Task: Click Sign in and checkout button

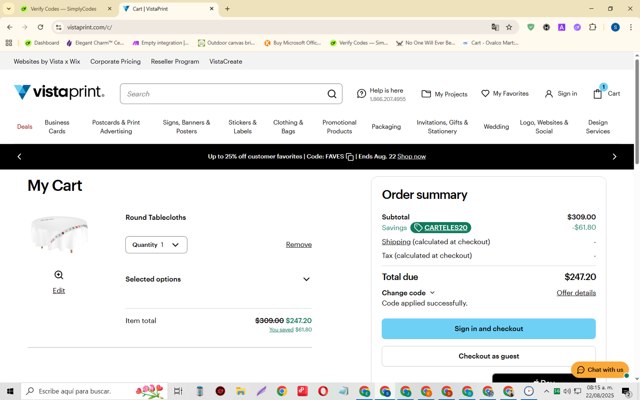Action: click(489, 329)
